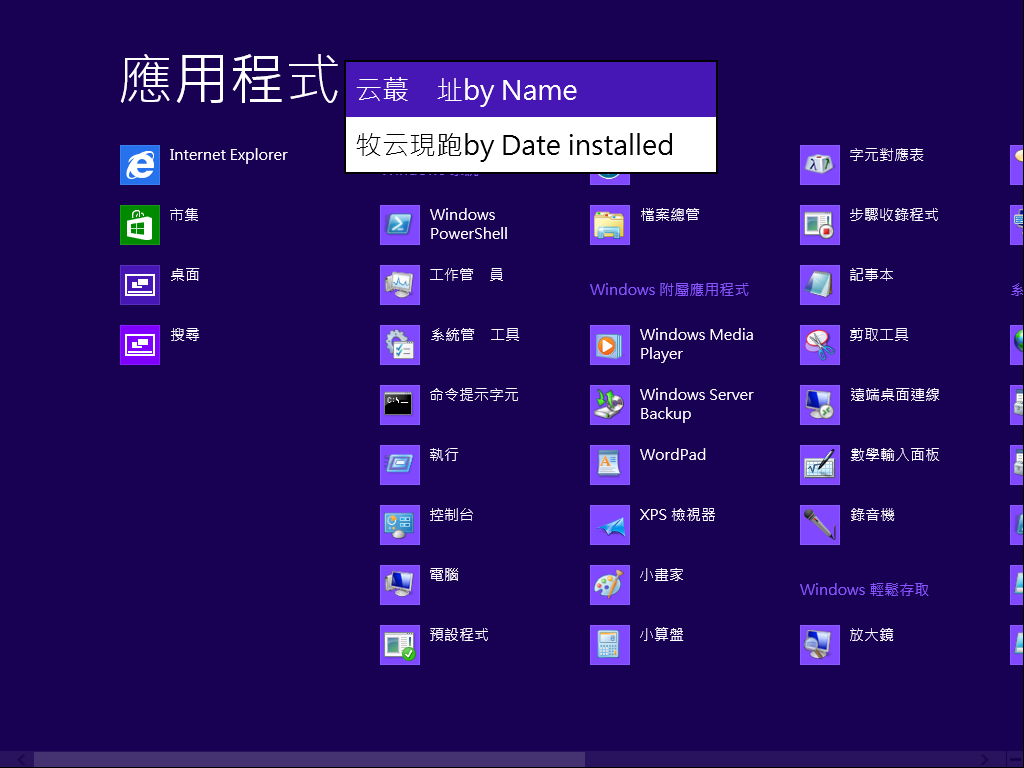Launch Windows Server Backup icon
Image resolution: width=1024 pixels, height=768 pixels.
[x=610, y=405]
